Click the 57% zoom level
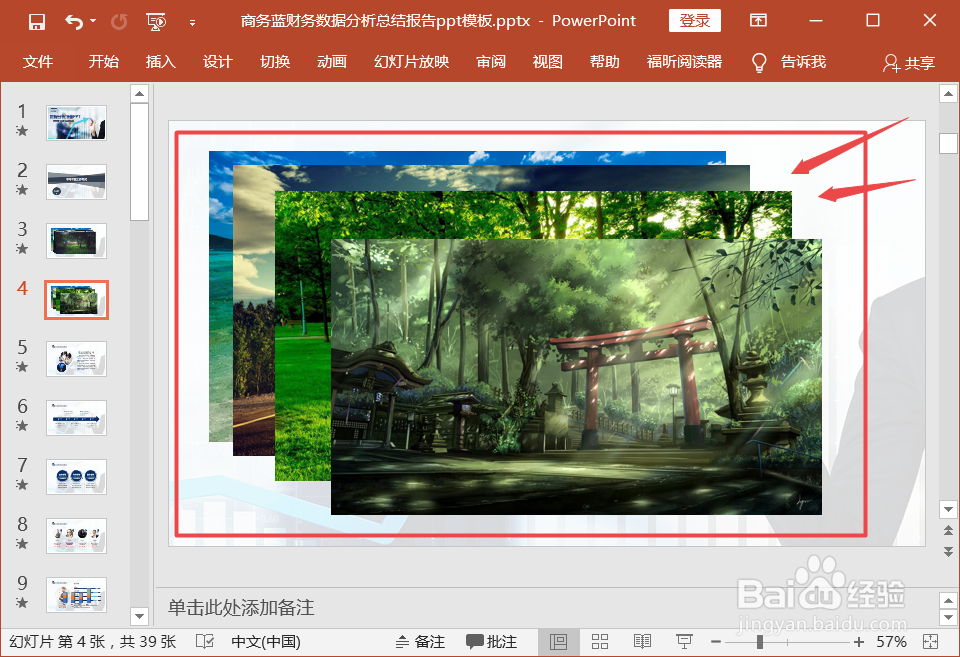 click(891, 642)
